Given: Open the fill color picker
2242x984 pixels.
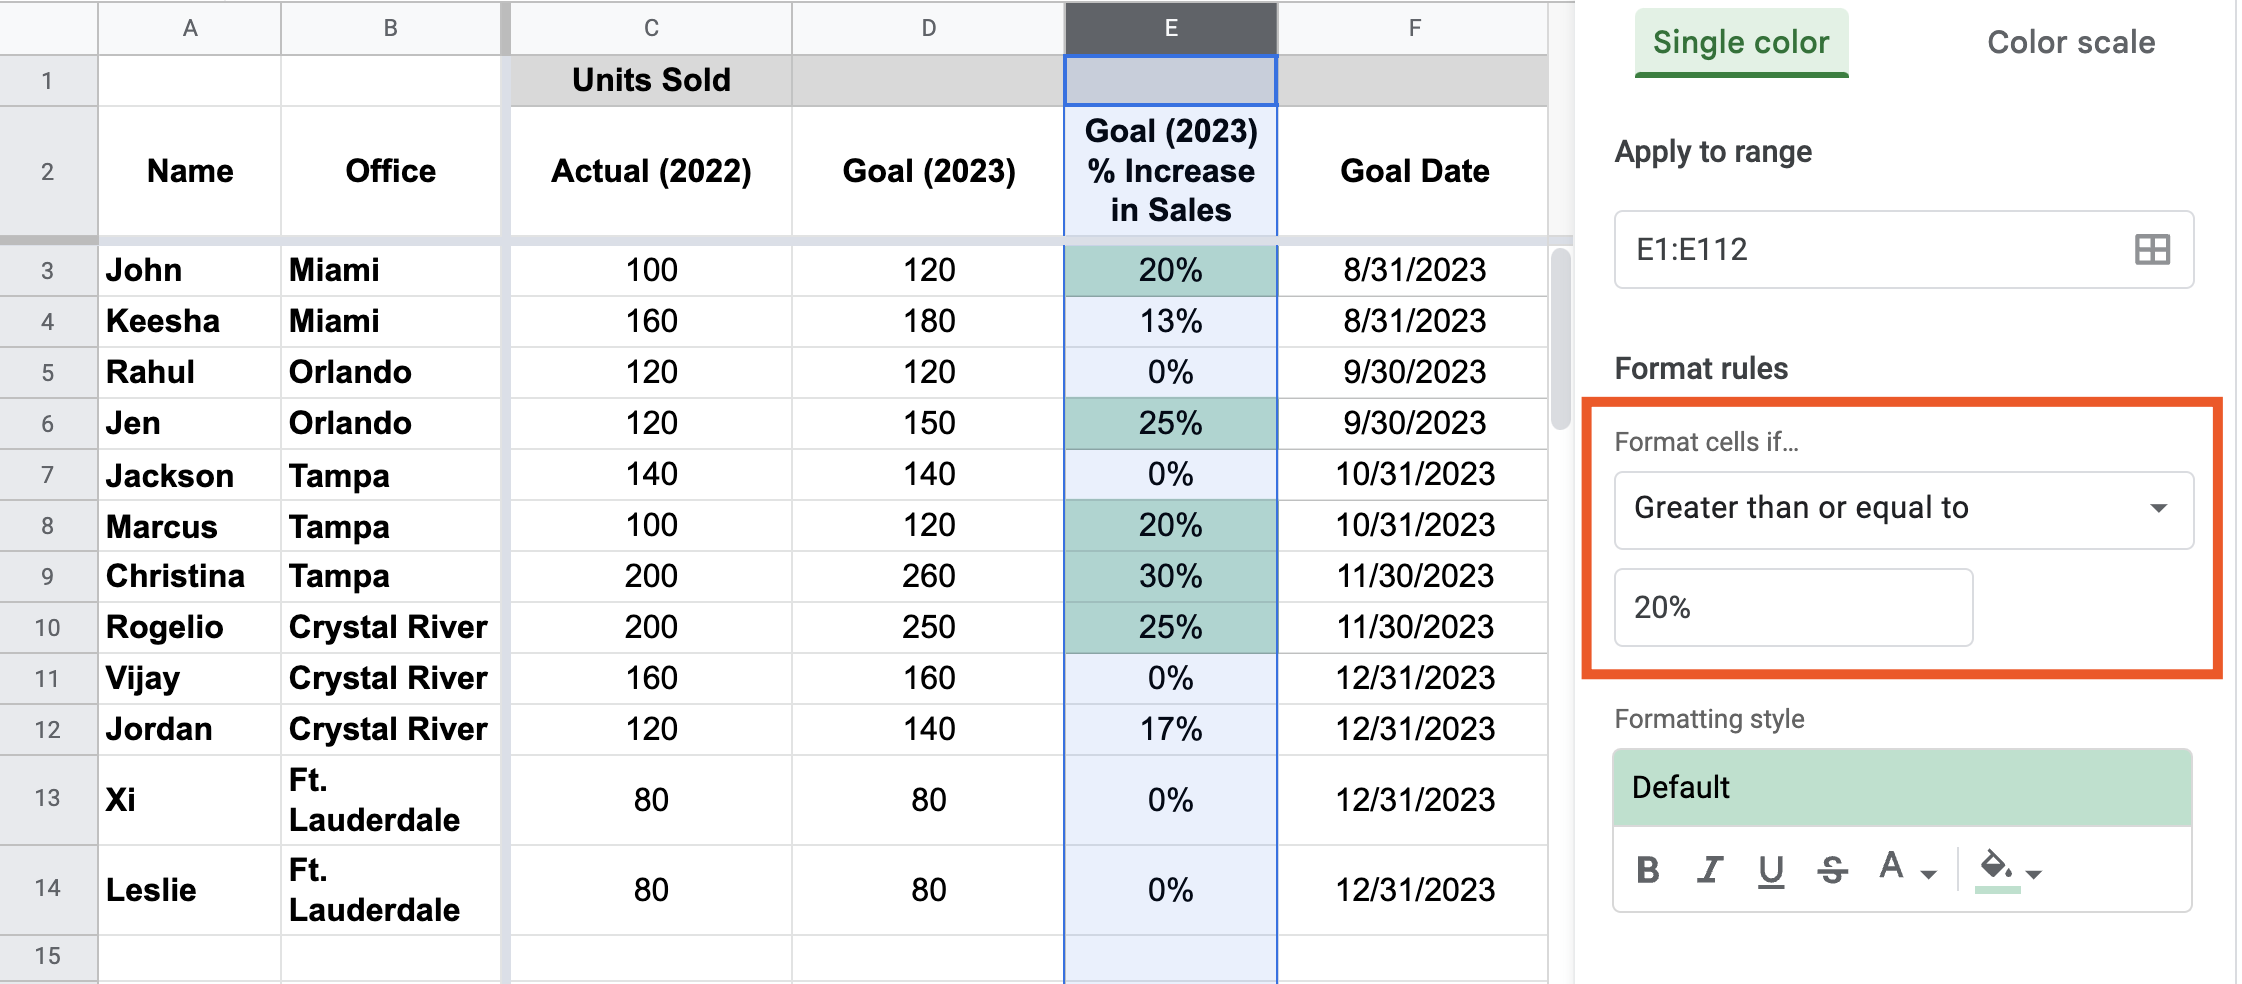Looking at the screenshot, I should [x=2008, y=870].
